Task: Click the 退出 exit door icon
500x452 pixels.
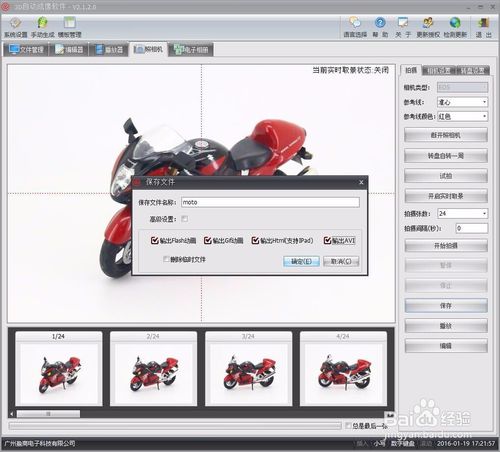Action: point(483,27)
